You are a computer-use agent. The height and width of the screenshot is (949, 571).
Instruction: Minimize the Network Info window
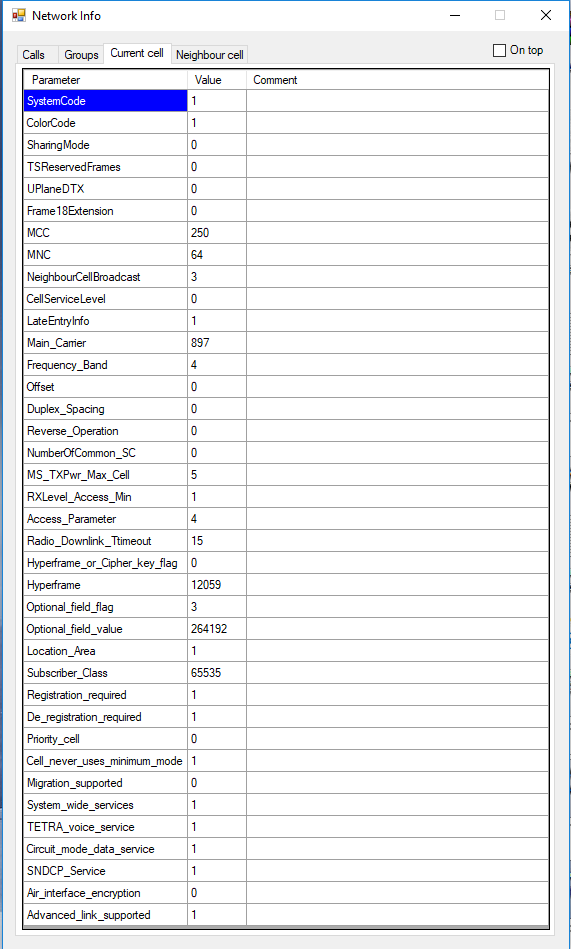[x=455, y=15]
